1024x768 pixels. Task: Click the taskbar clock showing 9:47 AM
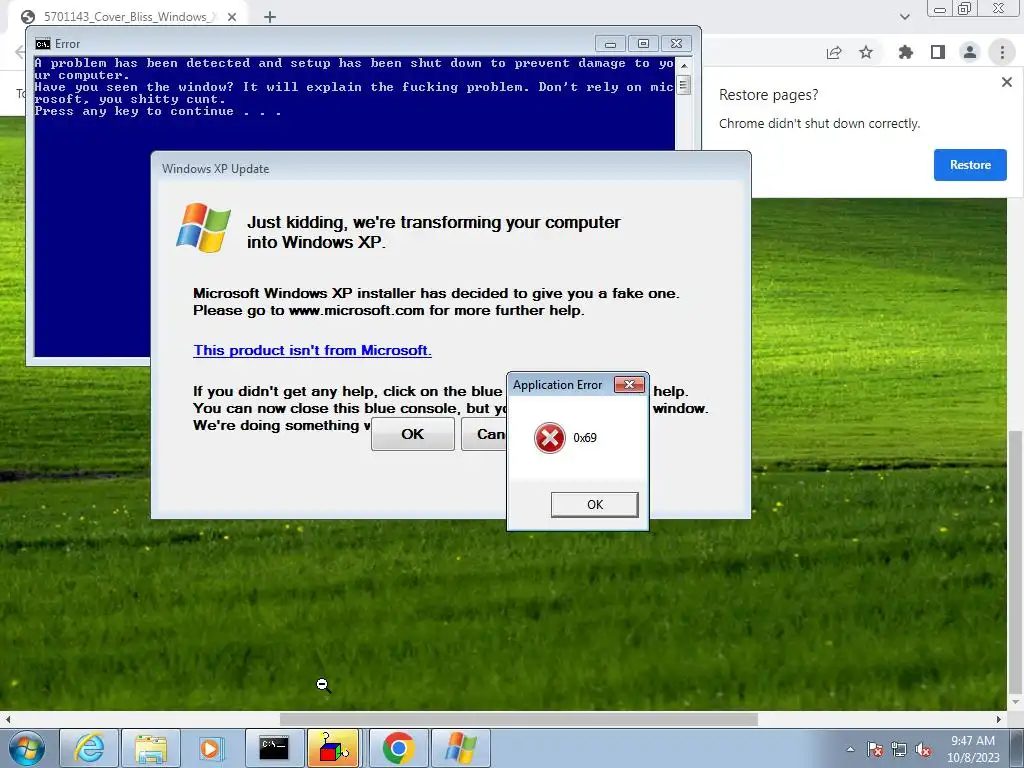(972, 748)
